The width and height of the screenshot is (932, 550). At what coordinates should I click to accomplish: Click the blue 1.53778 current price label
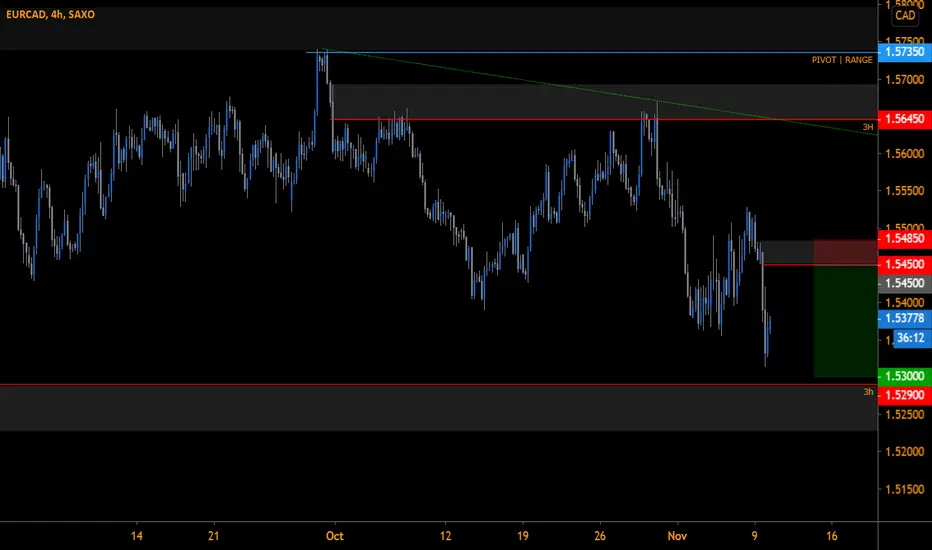(905, 318)
